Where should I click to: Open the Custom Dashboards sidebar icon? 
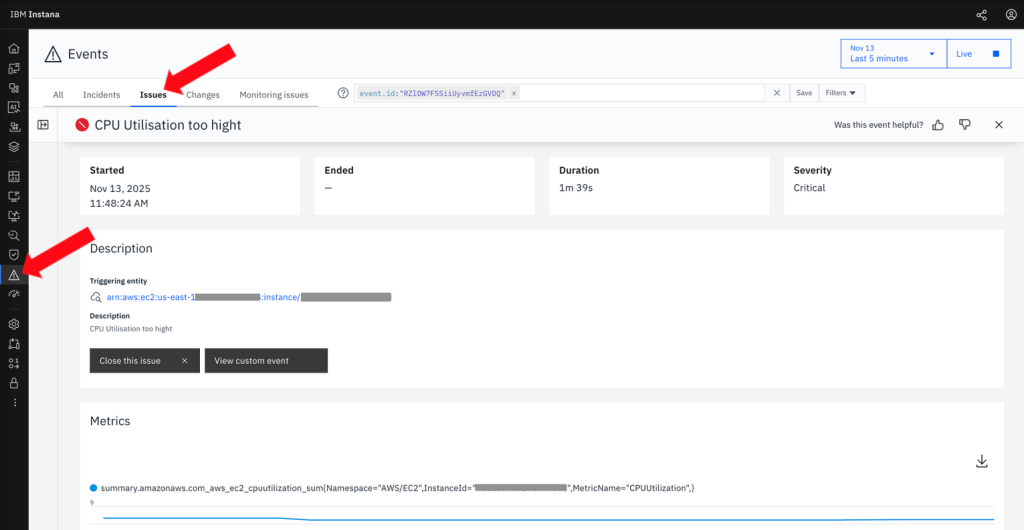coord(14,176)
